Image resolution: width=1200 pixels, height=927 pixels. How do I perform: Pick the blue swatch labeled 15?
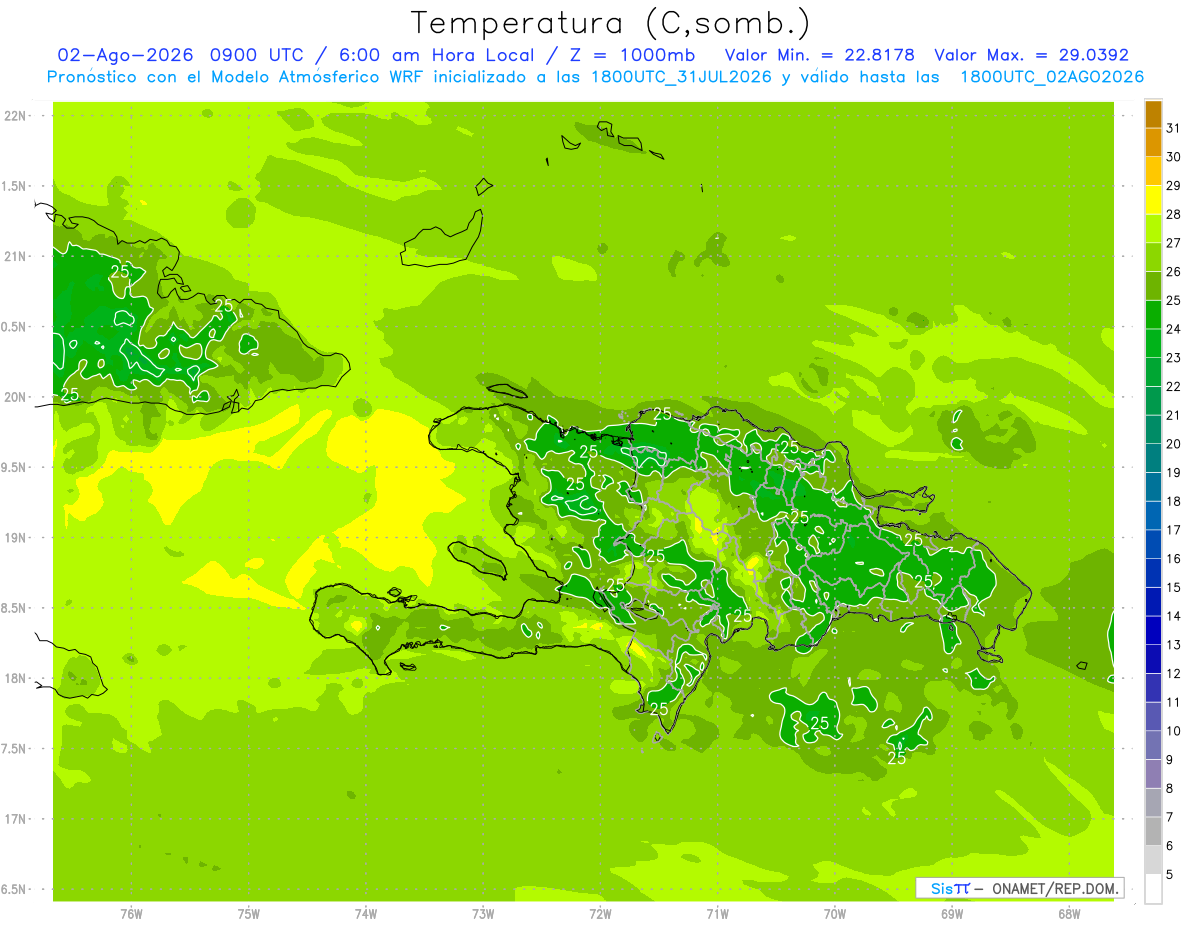click(1153, 574)
